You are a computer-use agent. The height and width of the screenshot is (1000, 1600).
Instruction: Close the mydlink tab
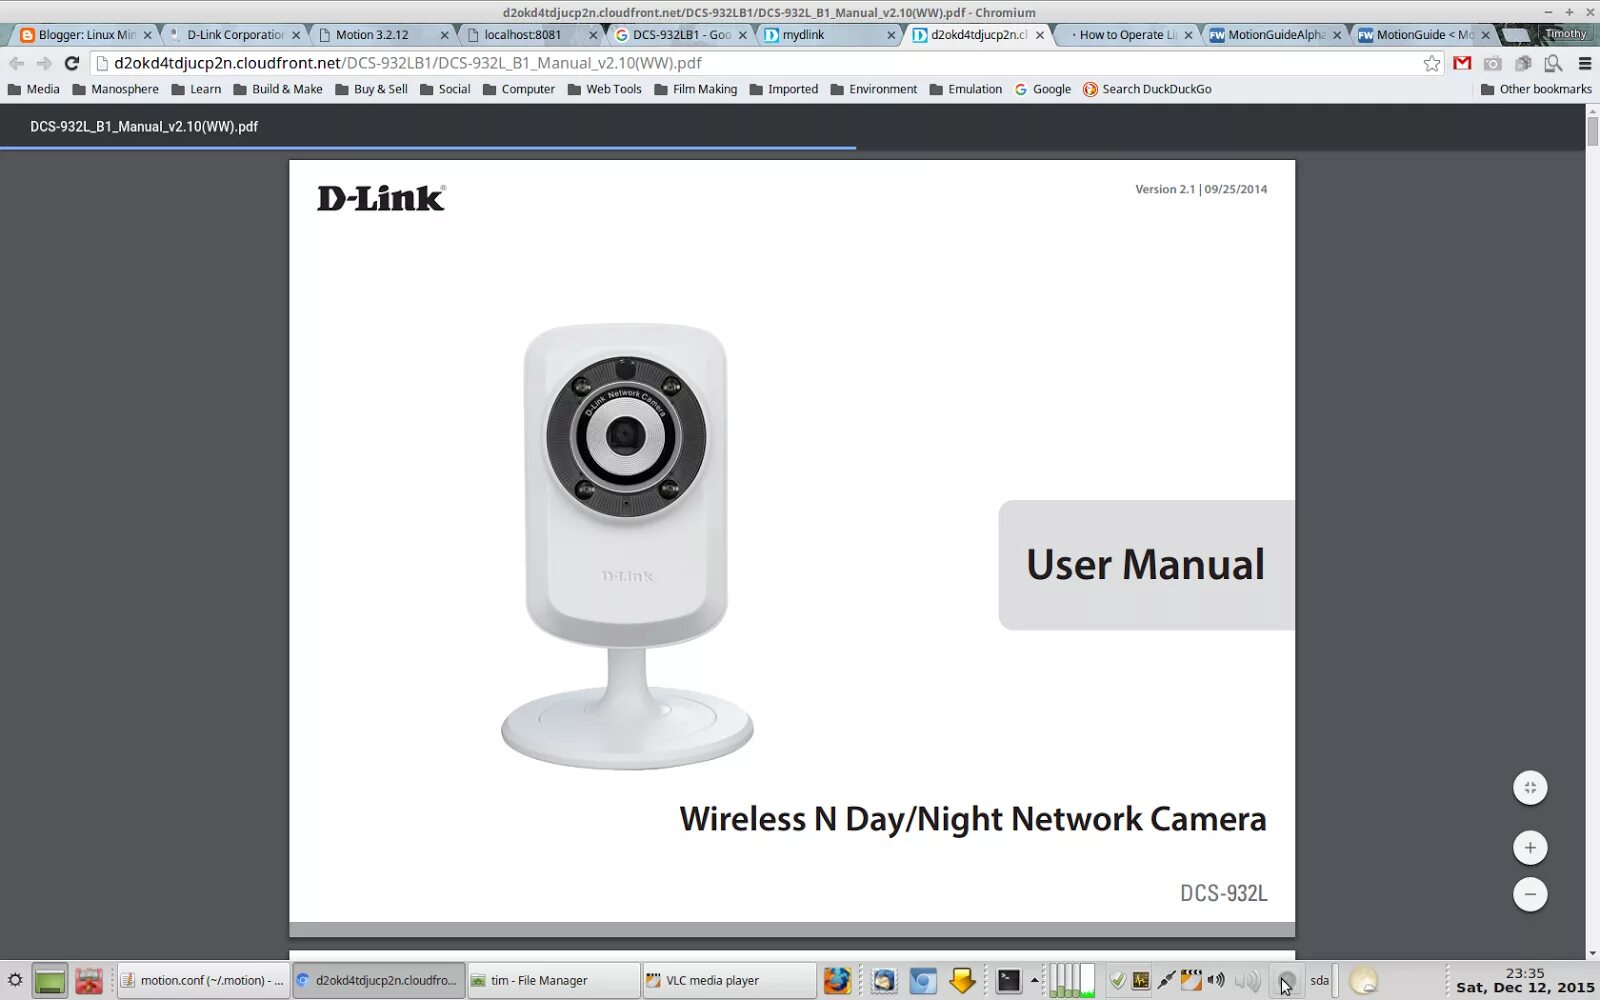click(x=891, y=35)
